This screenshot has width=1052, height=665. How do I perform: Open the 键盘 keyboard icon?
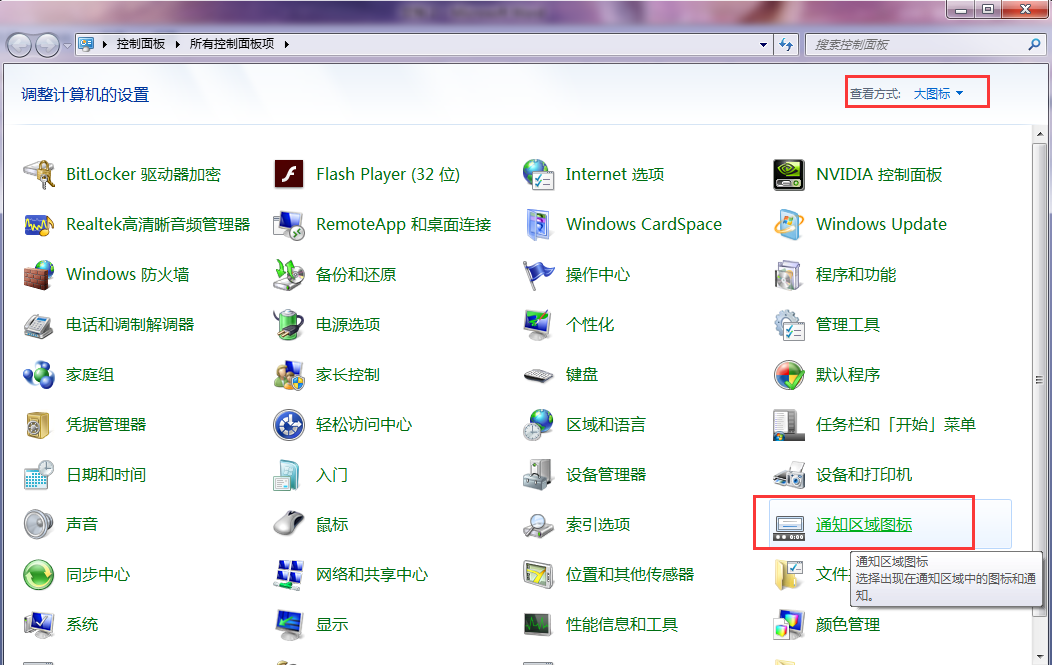538,374
